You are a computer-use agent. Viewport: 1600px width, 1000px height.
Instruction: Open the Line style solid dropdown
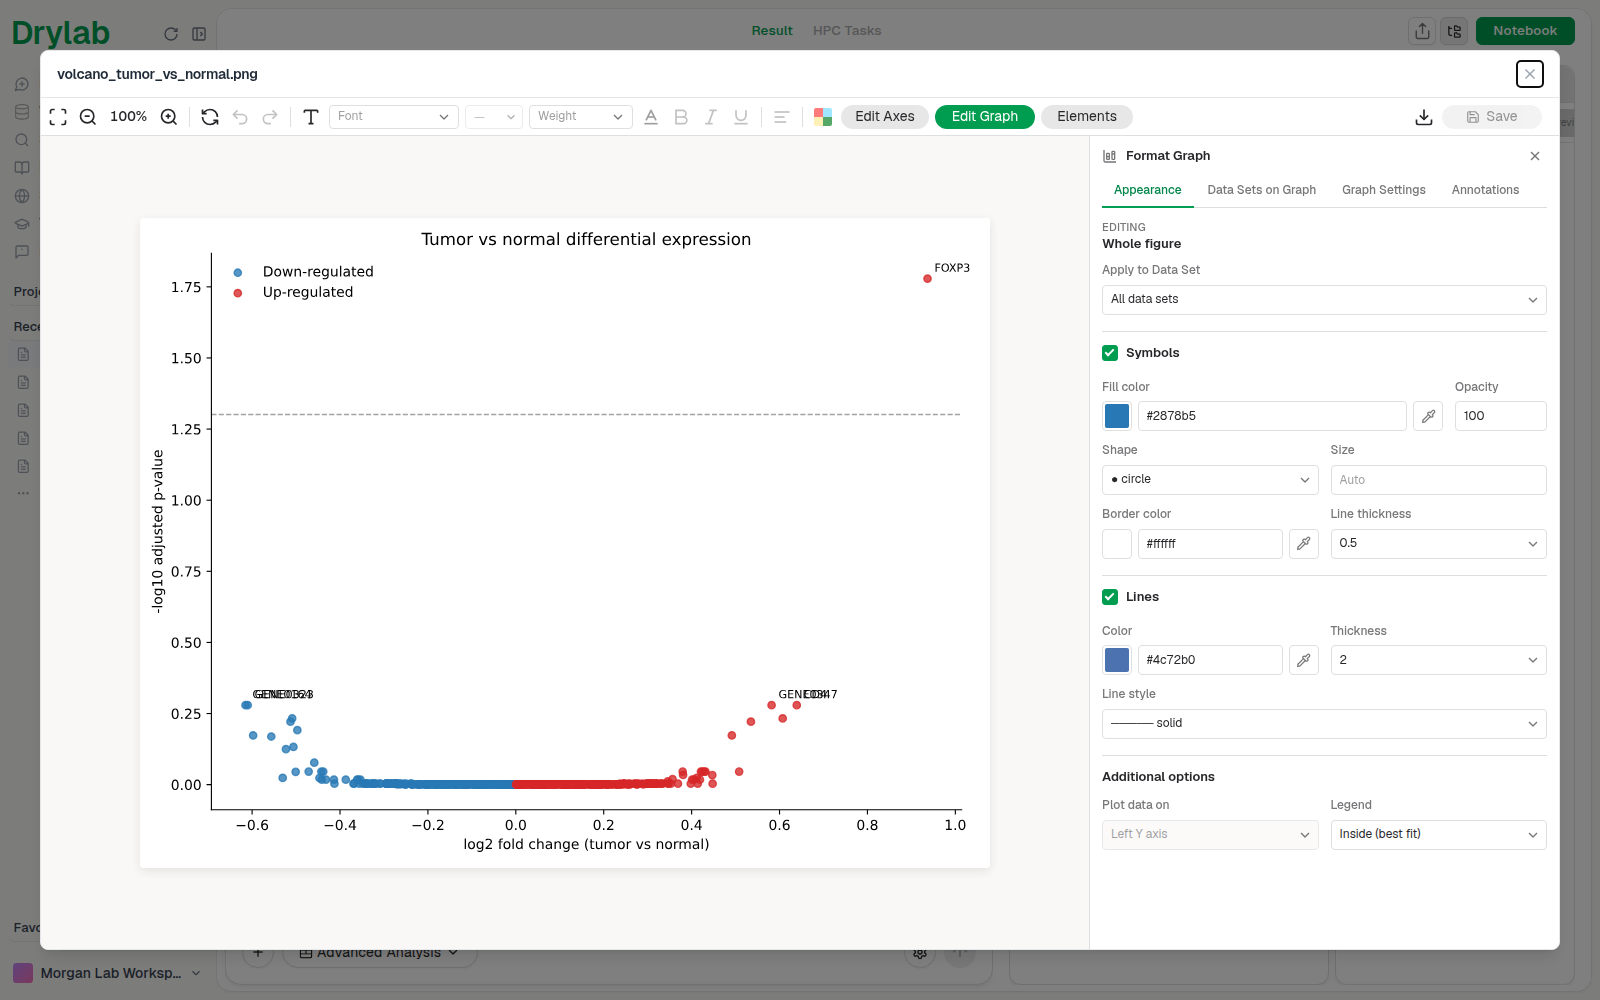tap(1324, 724)
